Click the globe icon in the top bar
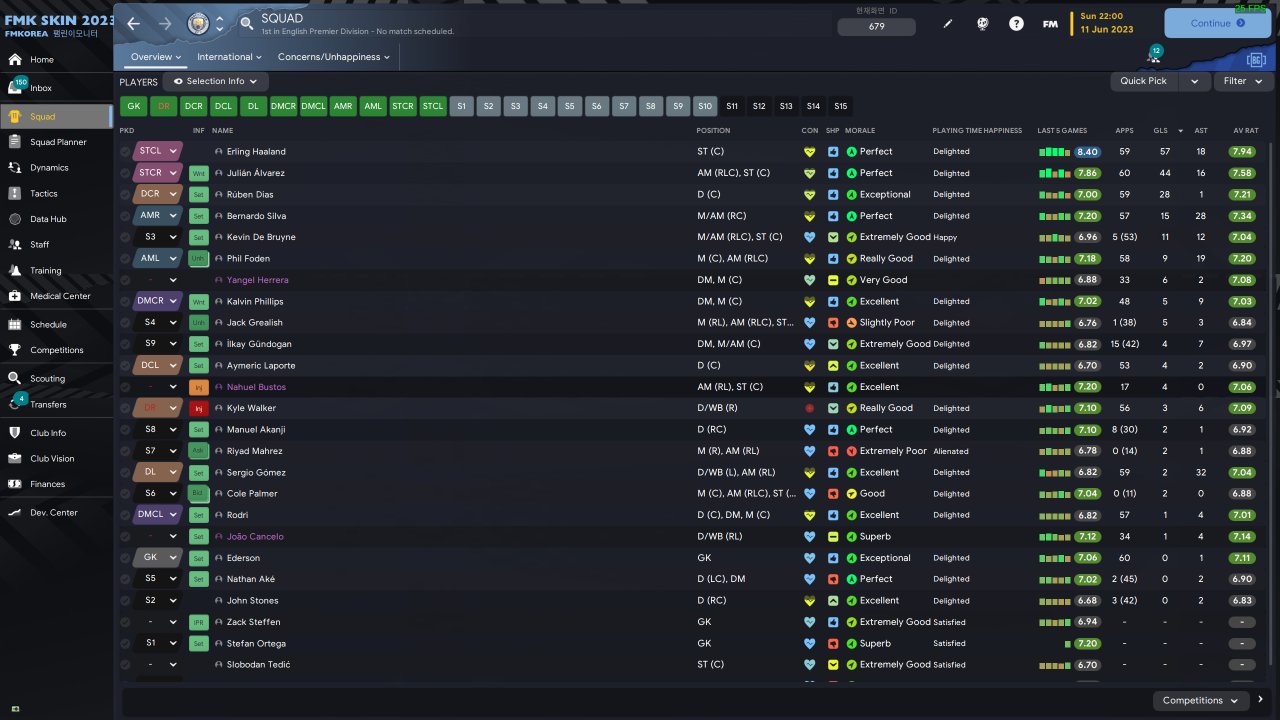The width and height of the screenshot is (1280, 720). [983, 23]
